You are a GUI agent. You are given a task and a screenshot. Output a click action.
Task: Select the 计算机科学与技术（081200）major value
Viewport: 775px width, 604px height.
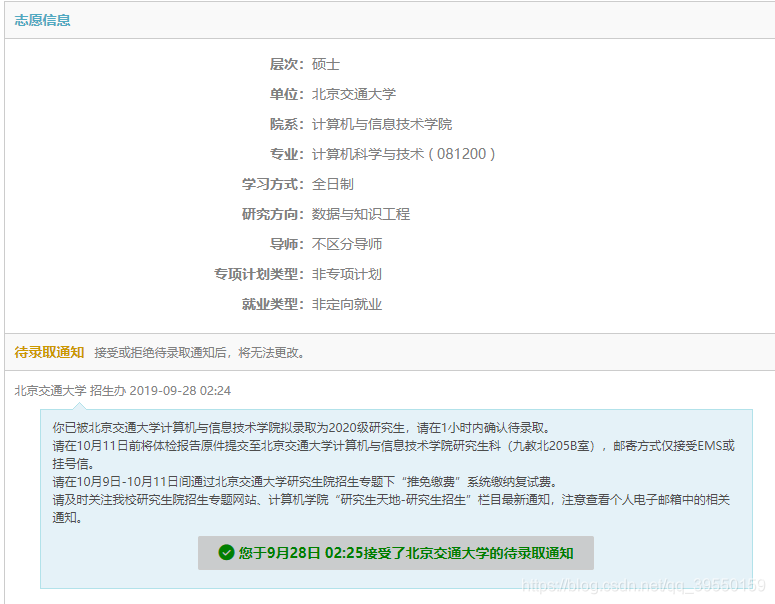(x=404, y=154)
